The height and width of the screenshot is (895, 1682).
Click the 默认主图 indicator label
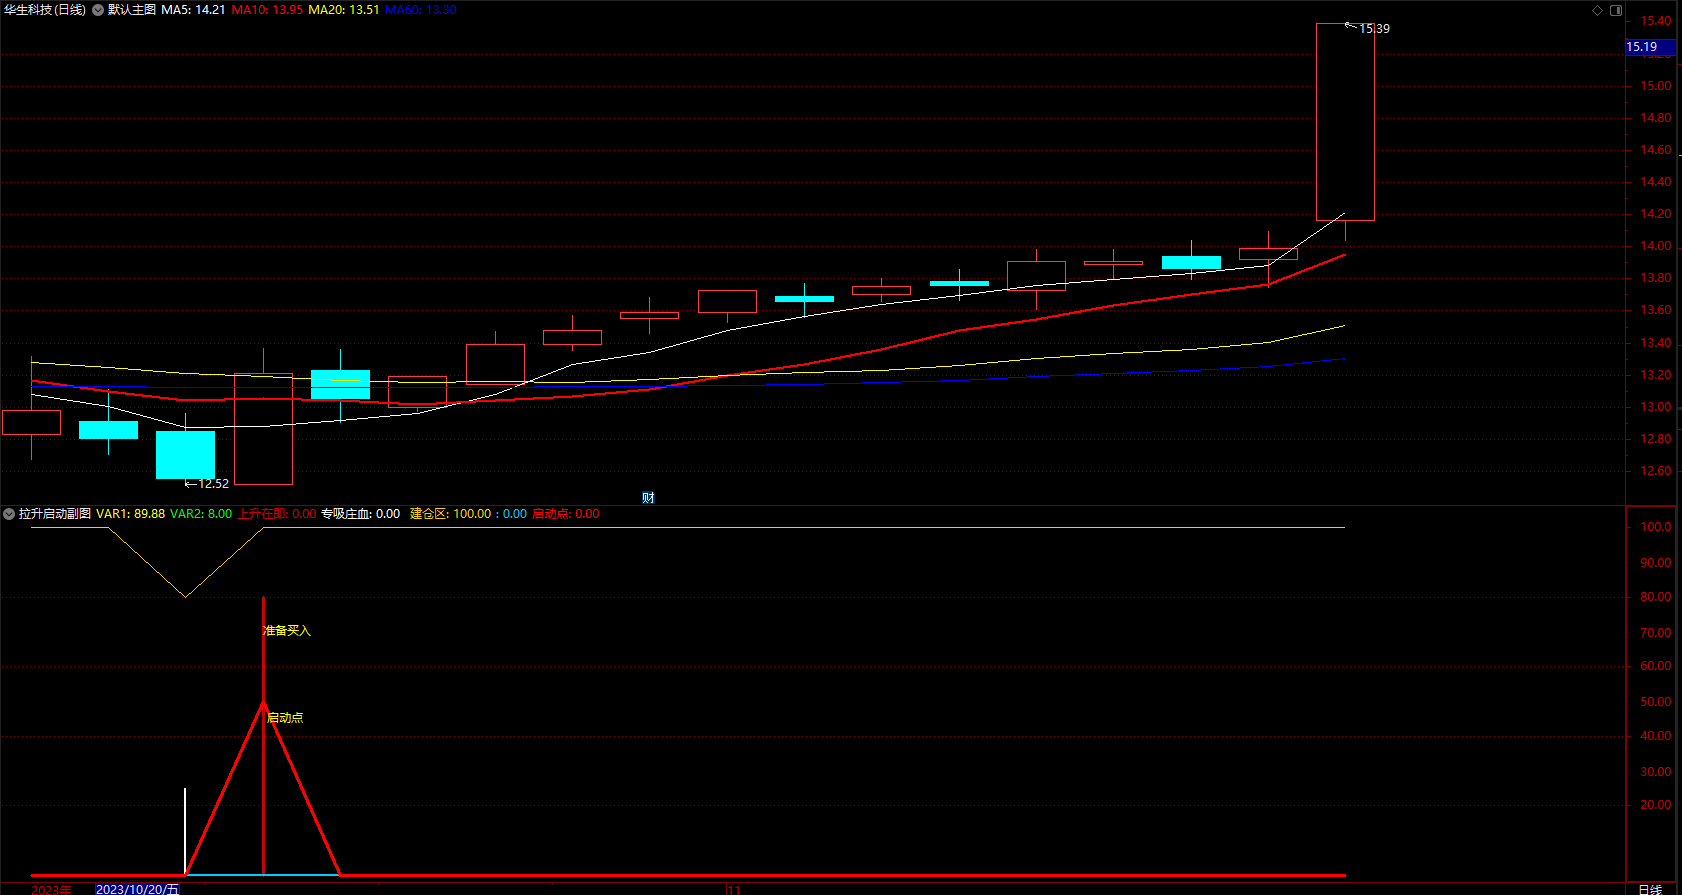(132, 10)
